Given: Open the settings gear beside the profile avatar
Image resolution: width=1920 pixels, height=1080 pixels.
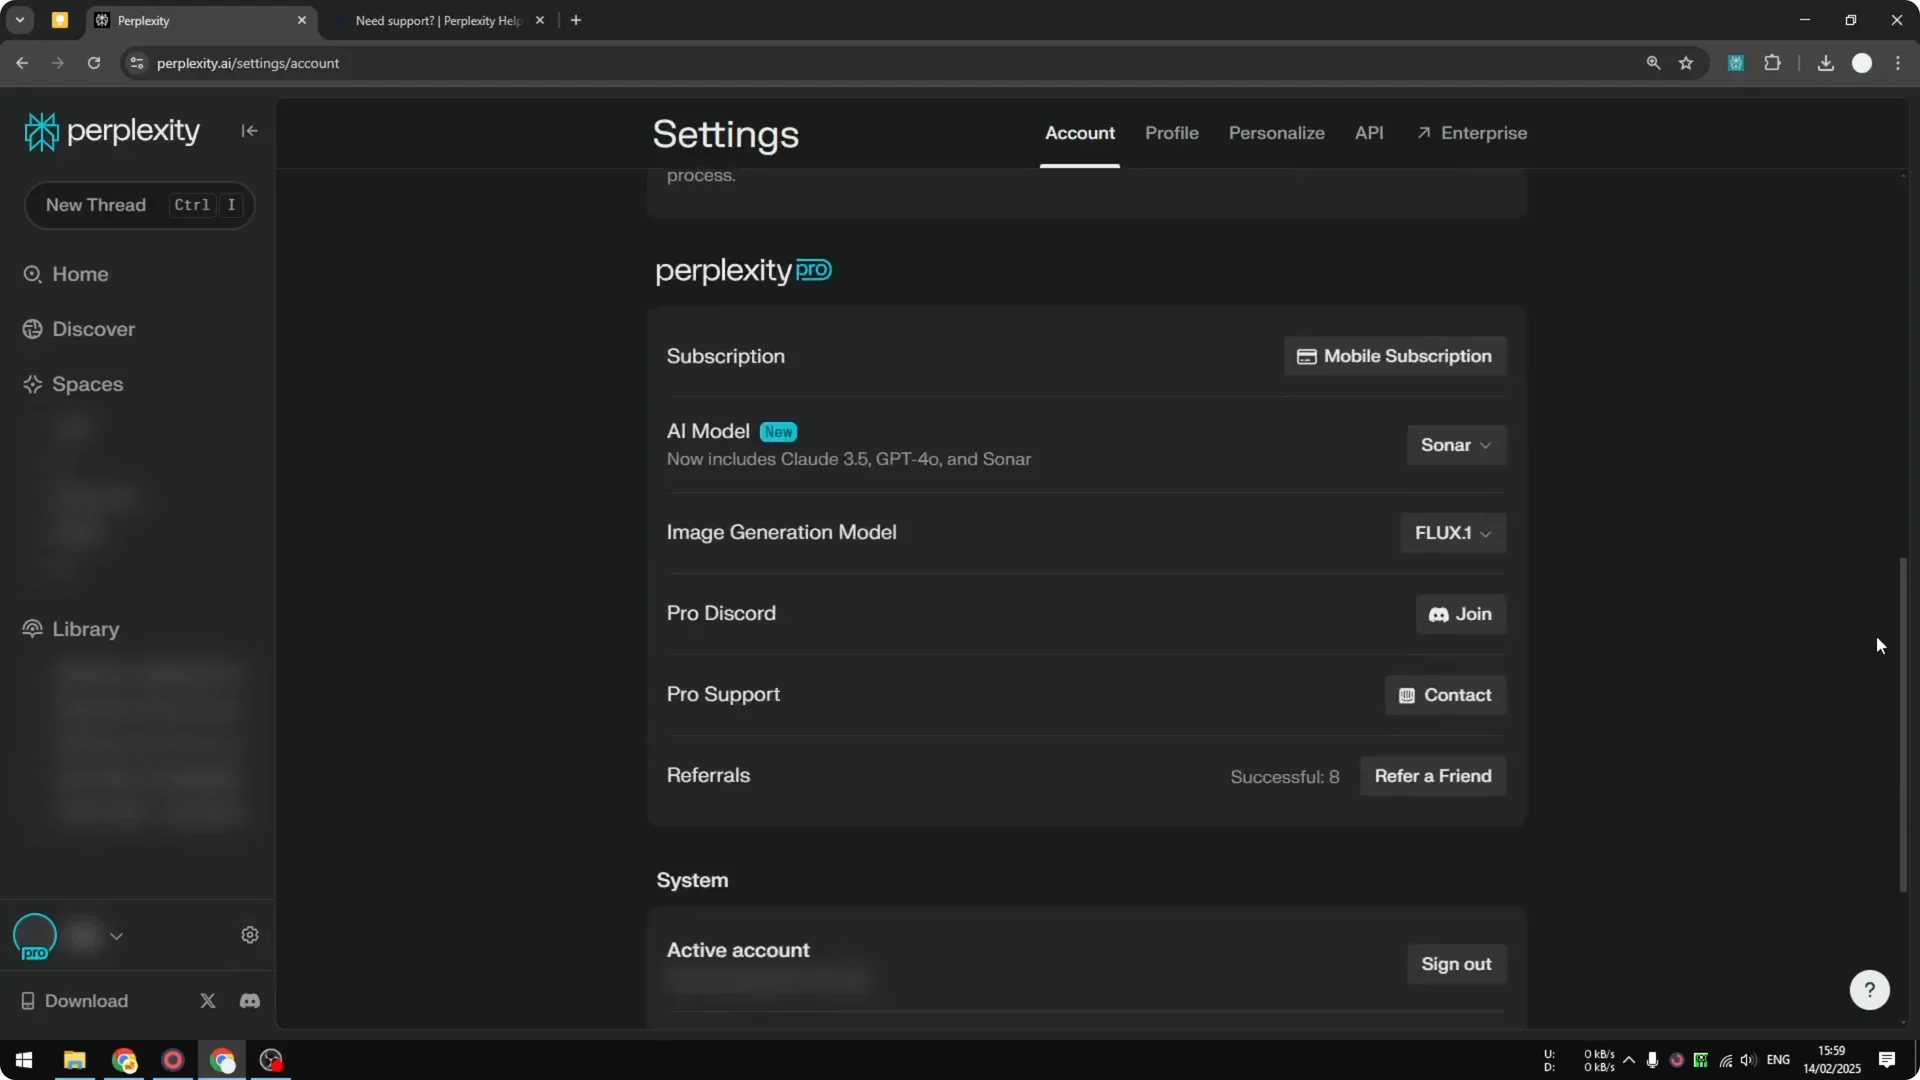Looking at the screenshot, I should pos(249,934).
